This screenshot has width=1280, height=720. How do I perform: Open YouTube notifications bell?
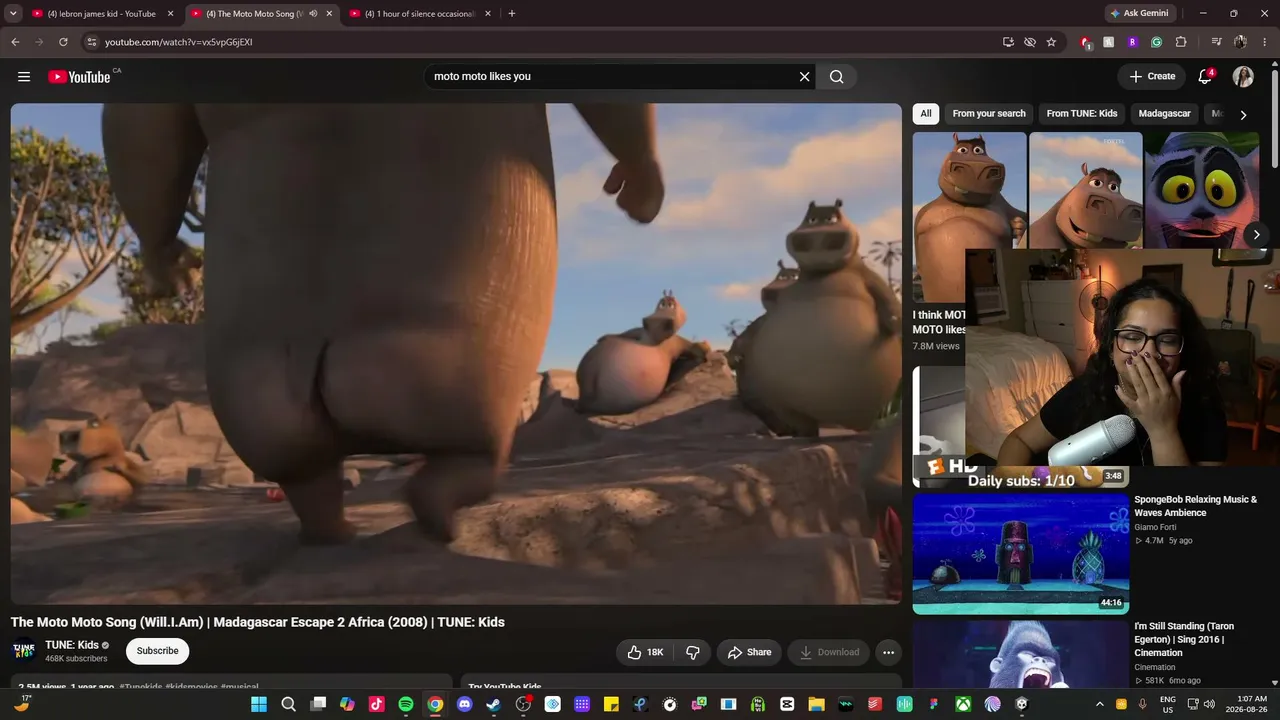click(1205, 77)
